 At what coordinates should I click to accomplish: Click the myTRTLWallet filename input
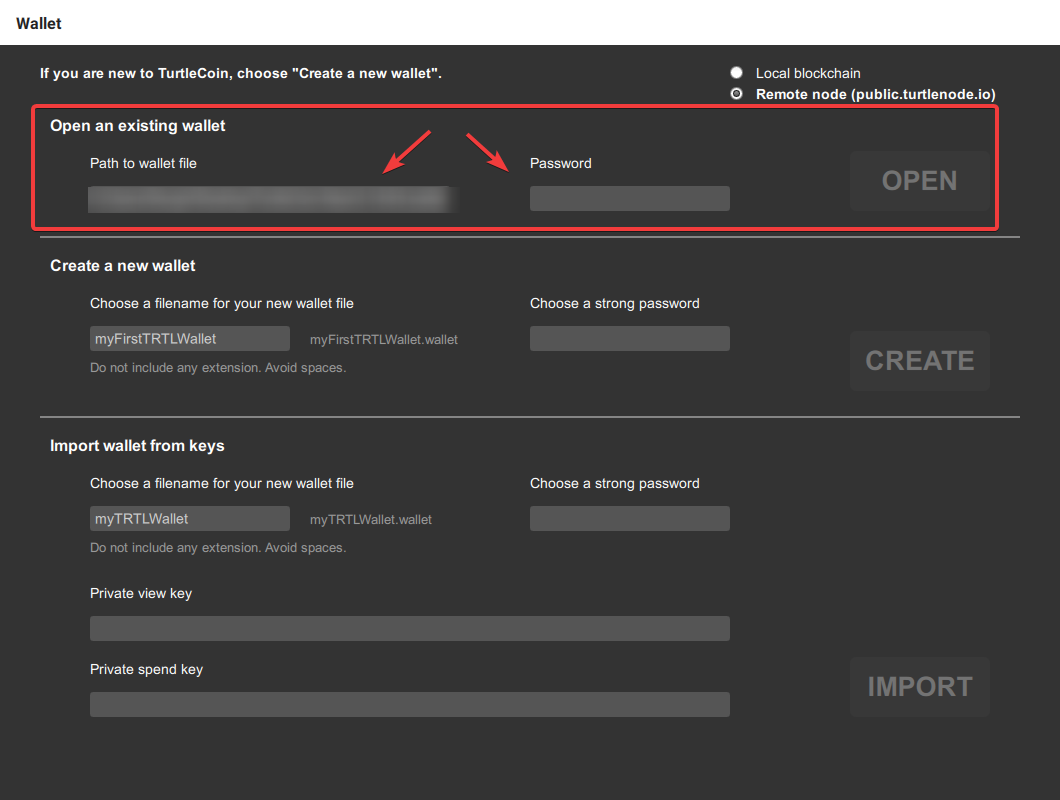point(189,519)
